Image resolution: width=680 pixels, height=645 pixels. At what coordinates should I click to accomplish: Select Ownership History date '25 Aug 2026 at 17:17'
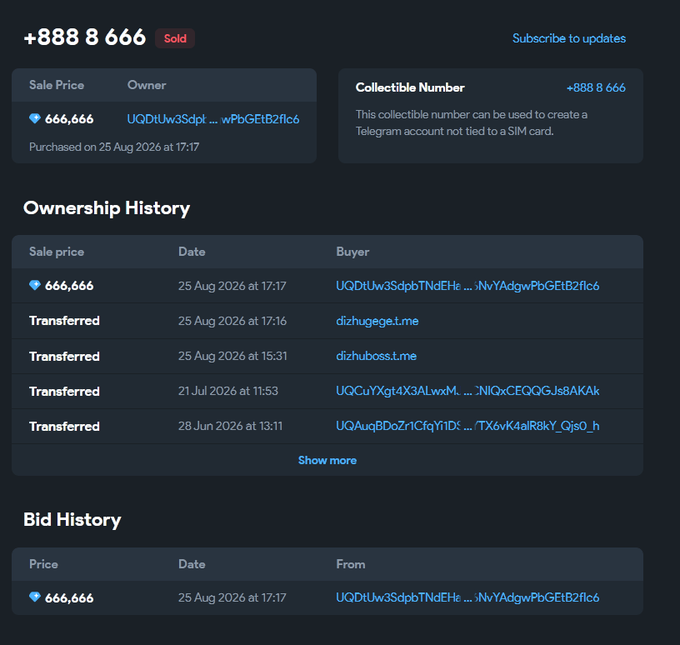pyautogui.click(x=232, y=286)
